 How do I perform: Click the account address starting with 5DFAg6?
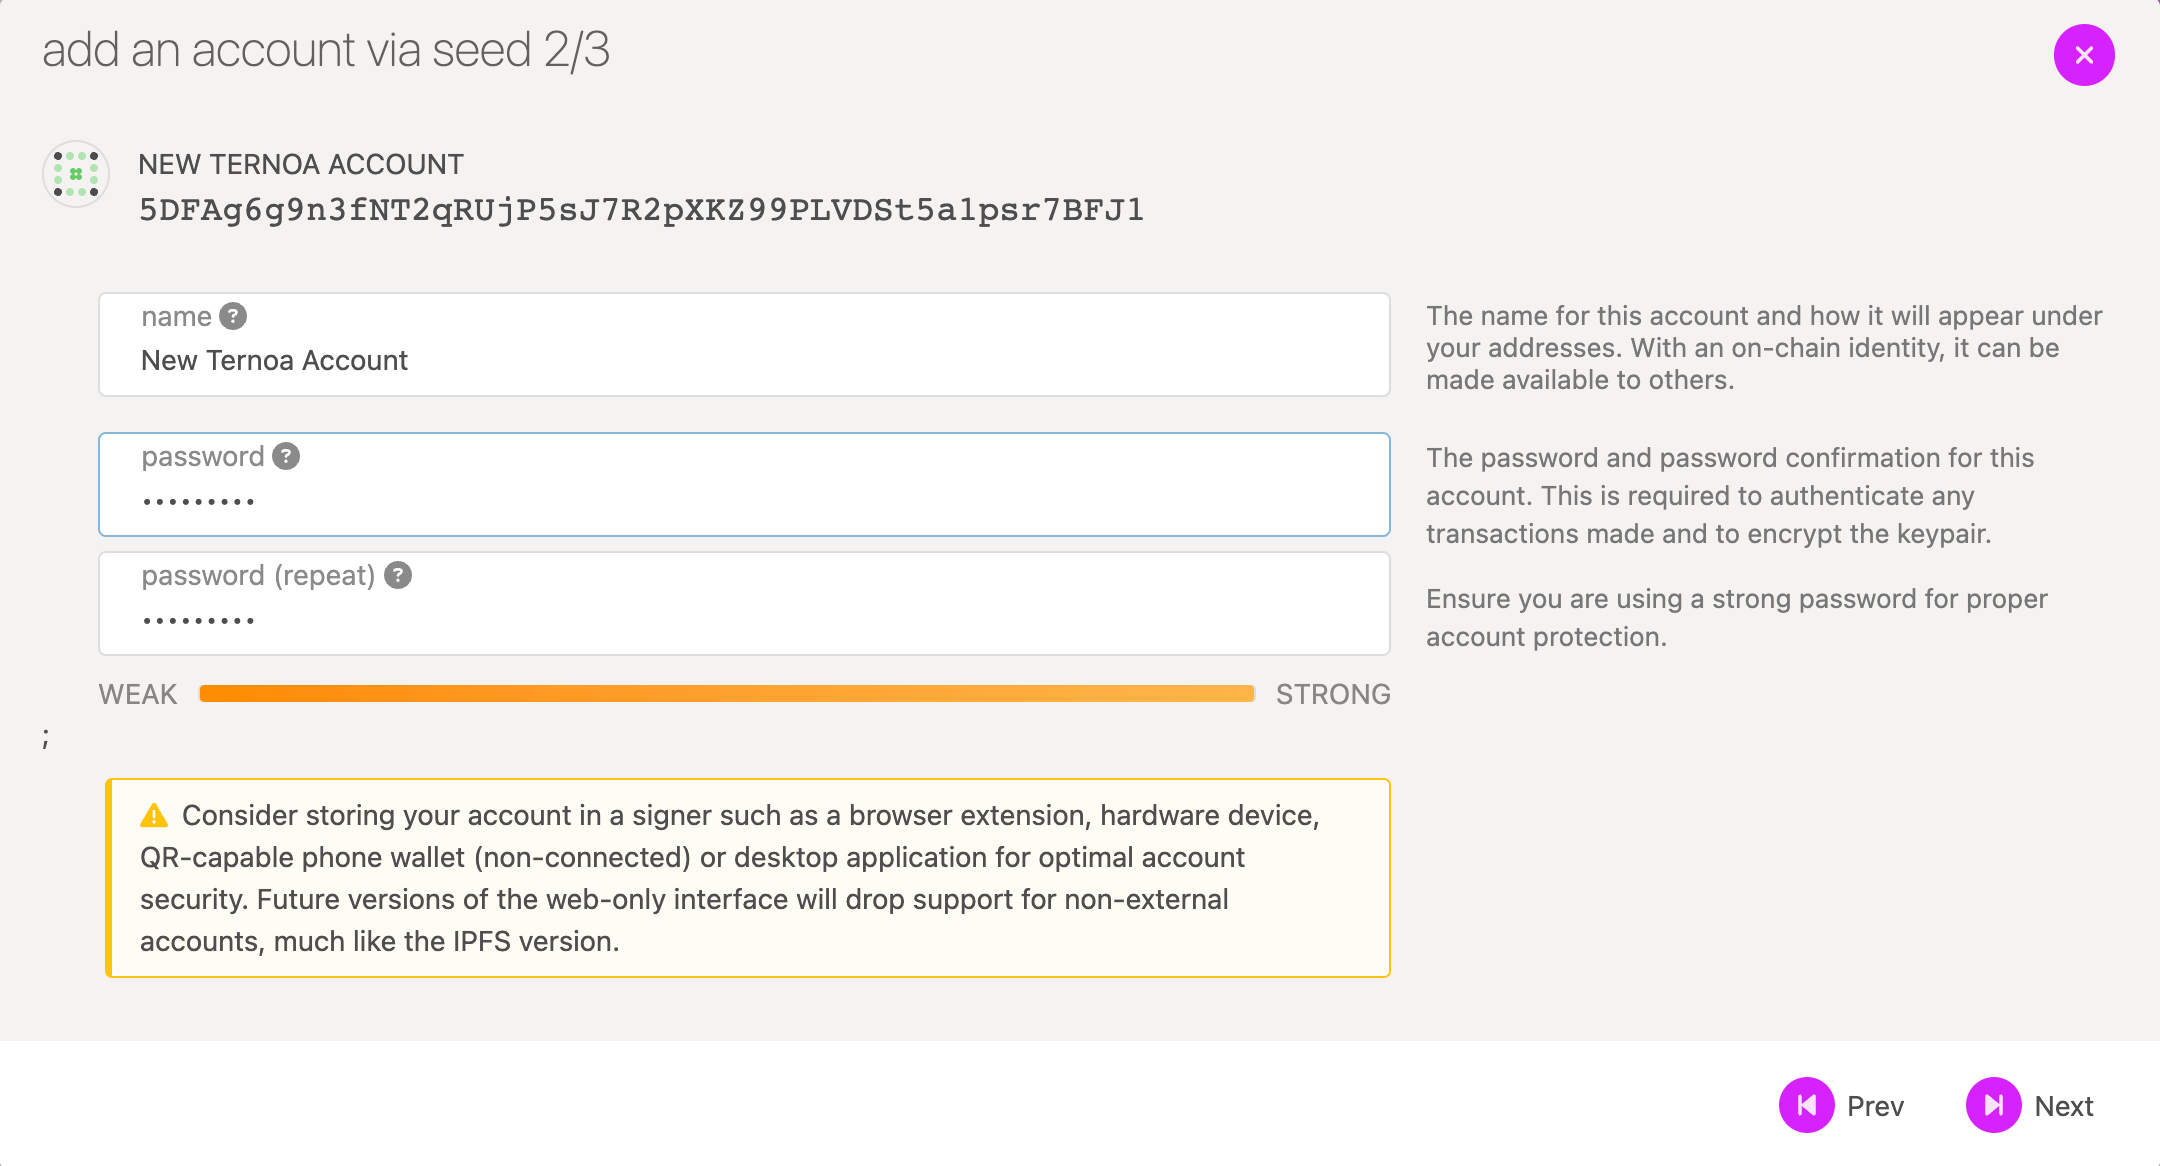coord(641,210)
